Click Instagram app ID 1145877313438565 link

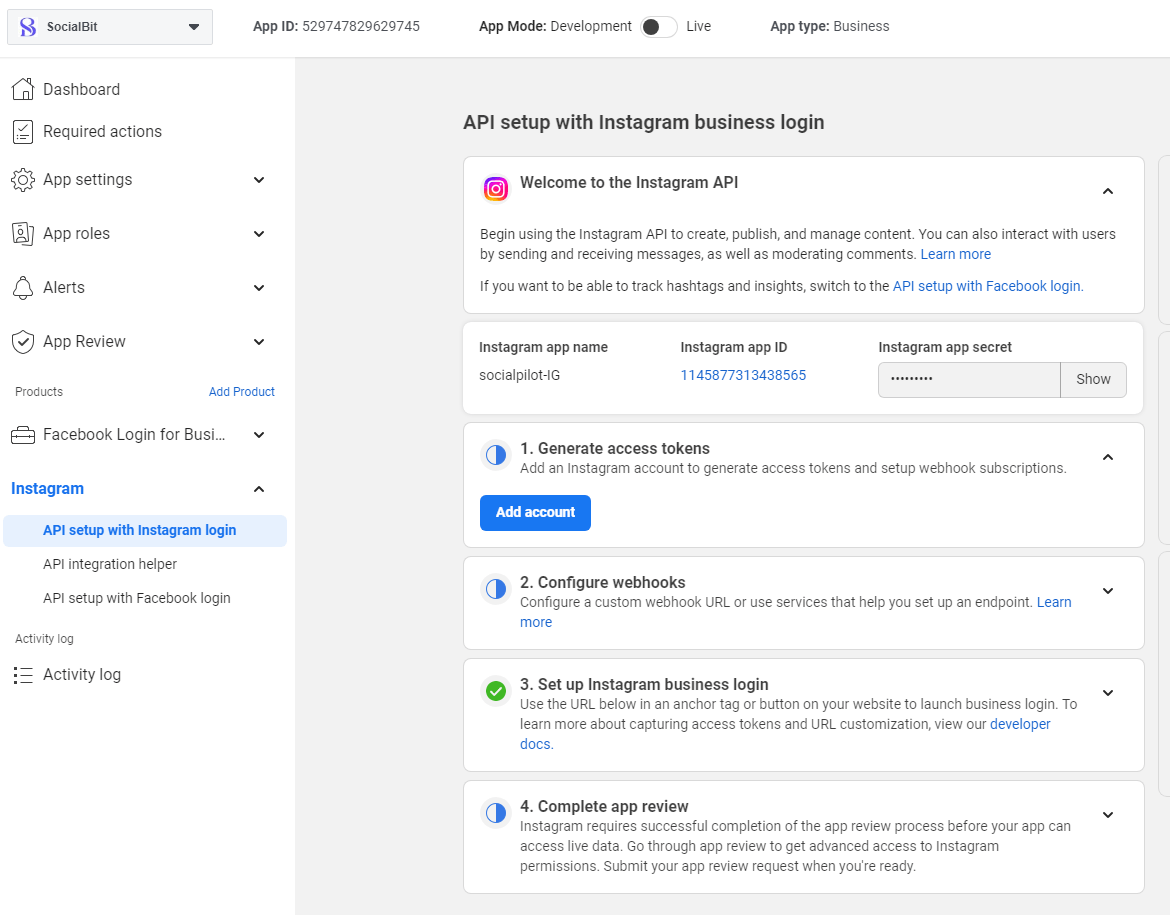point(743,375)
